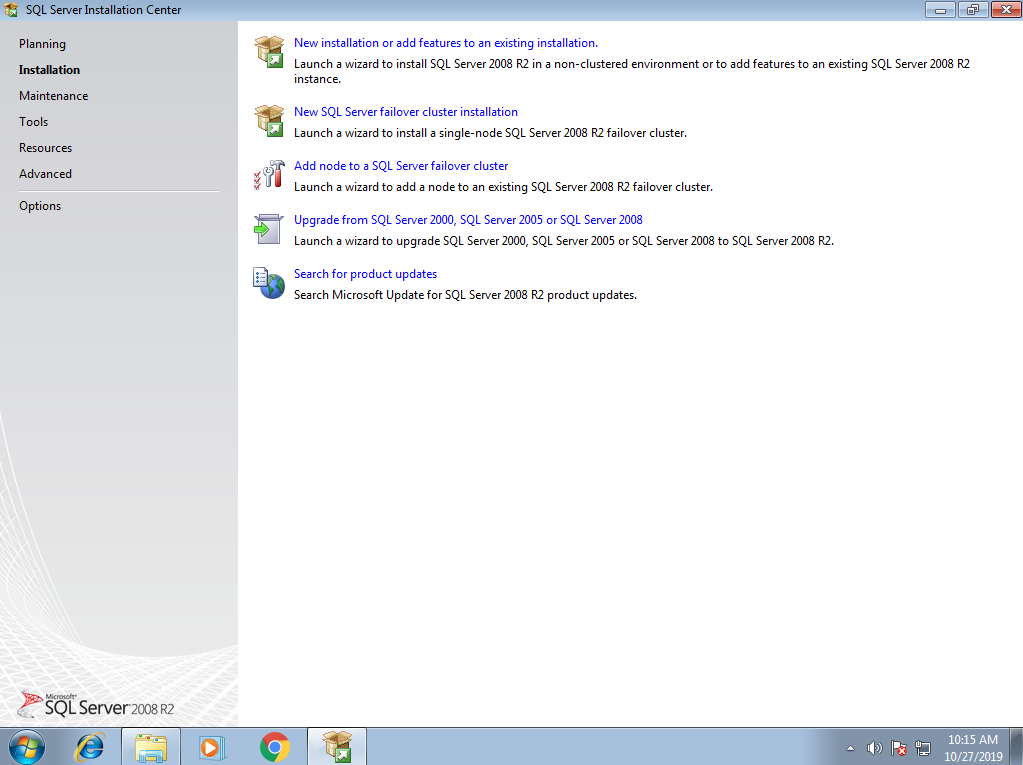The height and width of the screenshot is (765, 1023).
Task: Click 'Launch a wizard to add a node' description
Action: [503, 187]
